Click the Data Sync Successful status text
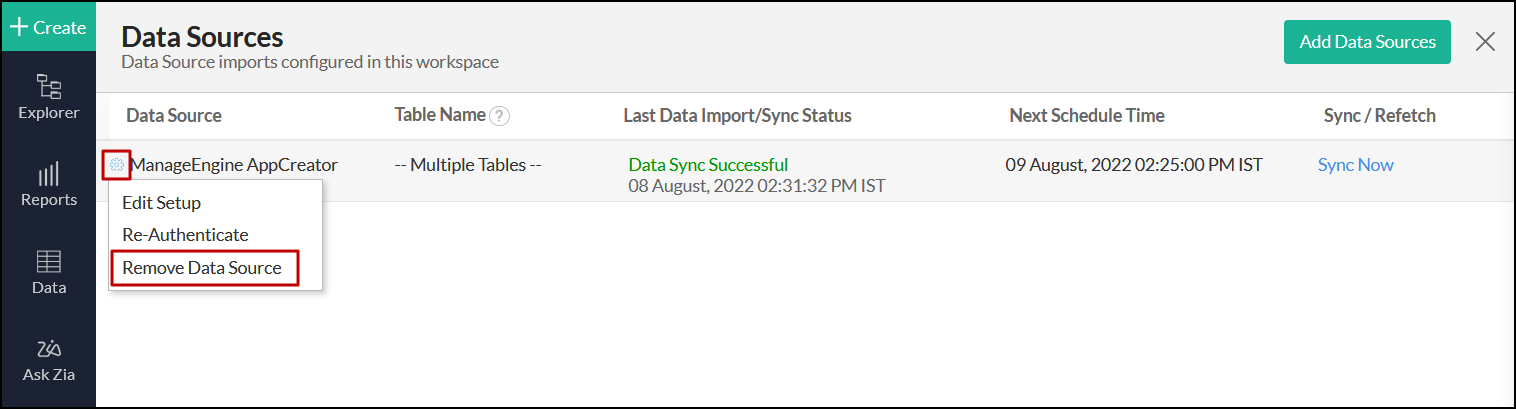The width and height of the screenshot is (1516, 409). [x=708, y=165]
